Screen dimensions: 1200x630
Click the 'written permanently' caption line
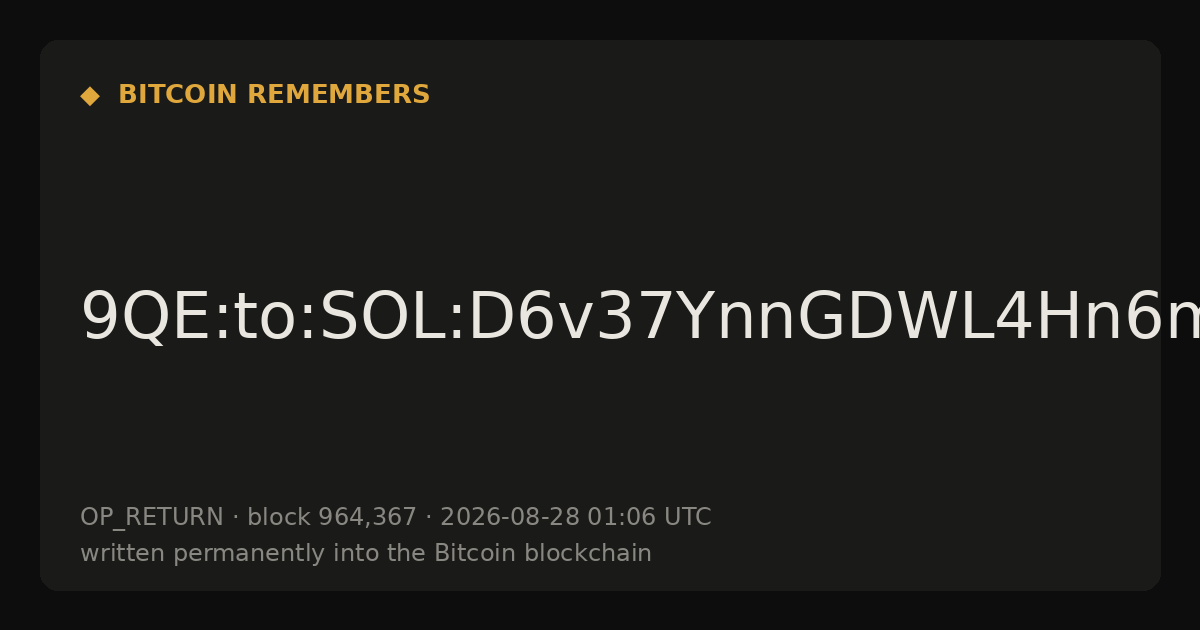[366, 553]
